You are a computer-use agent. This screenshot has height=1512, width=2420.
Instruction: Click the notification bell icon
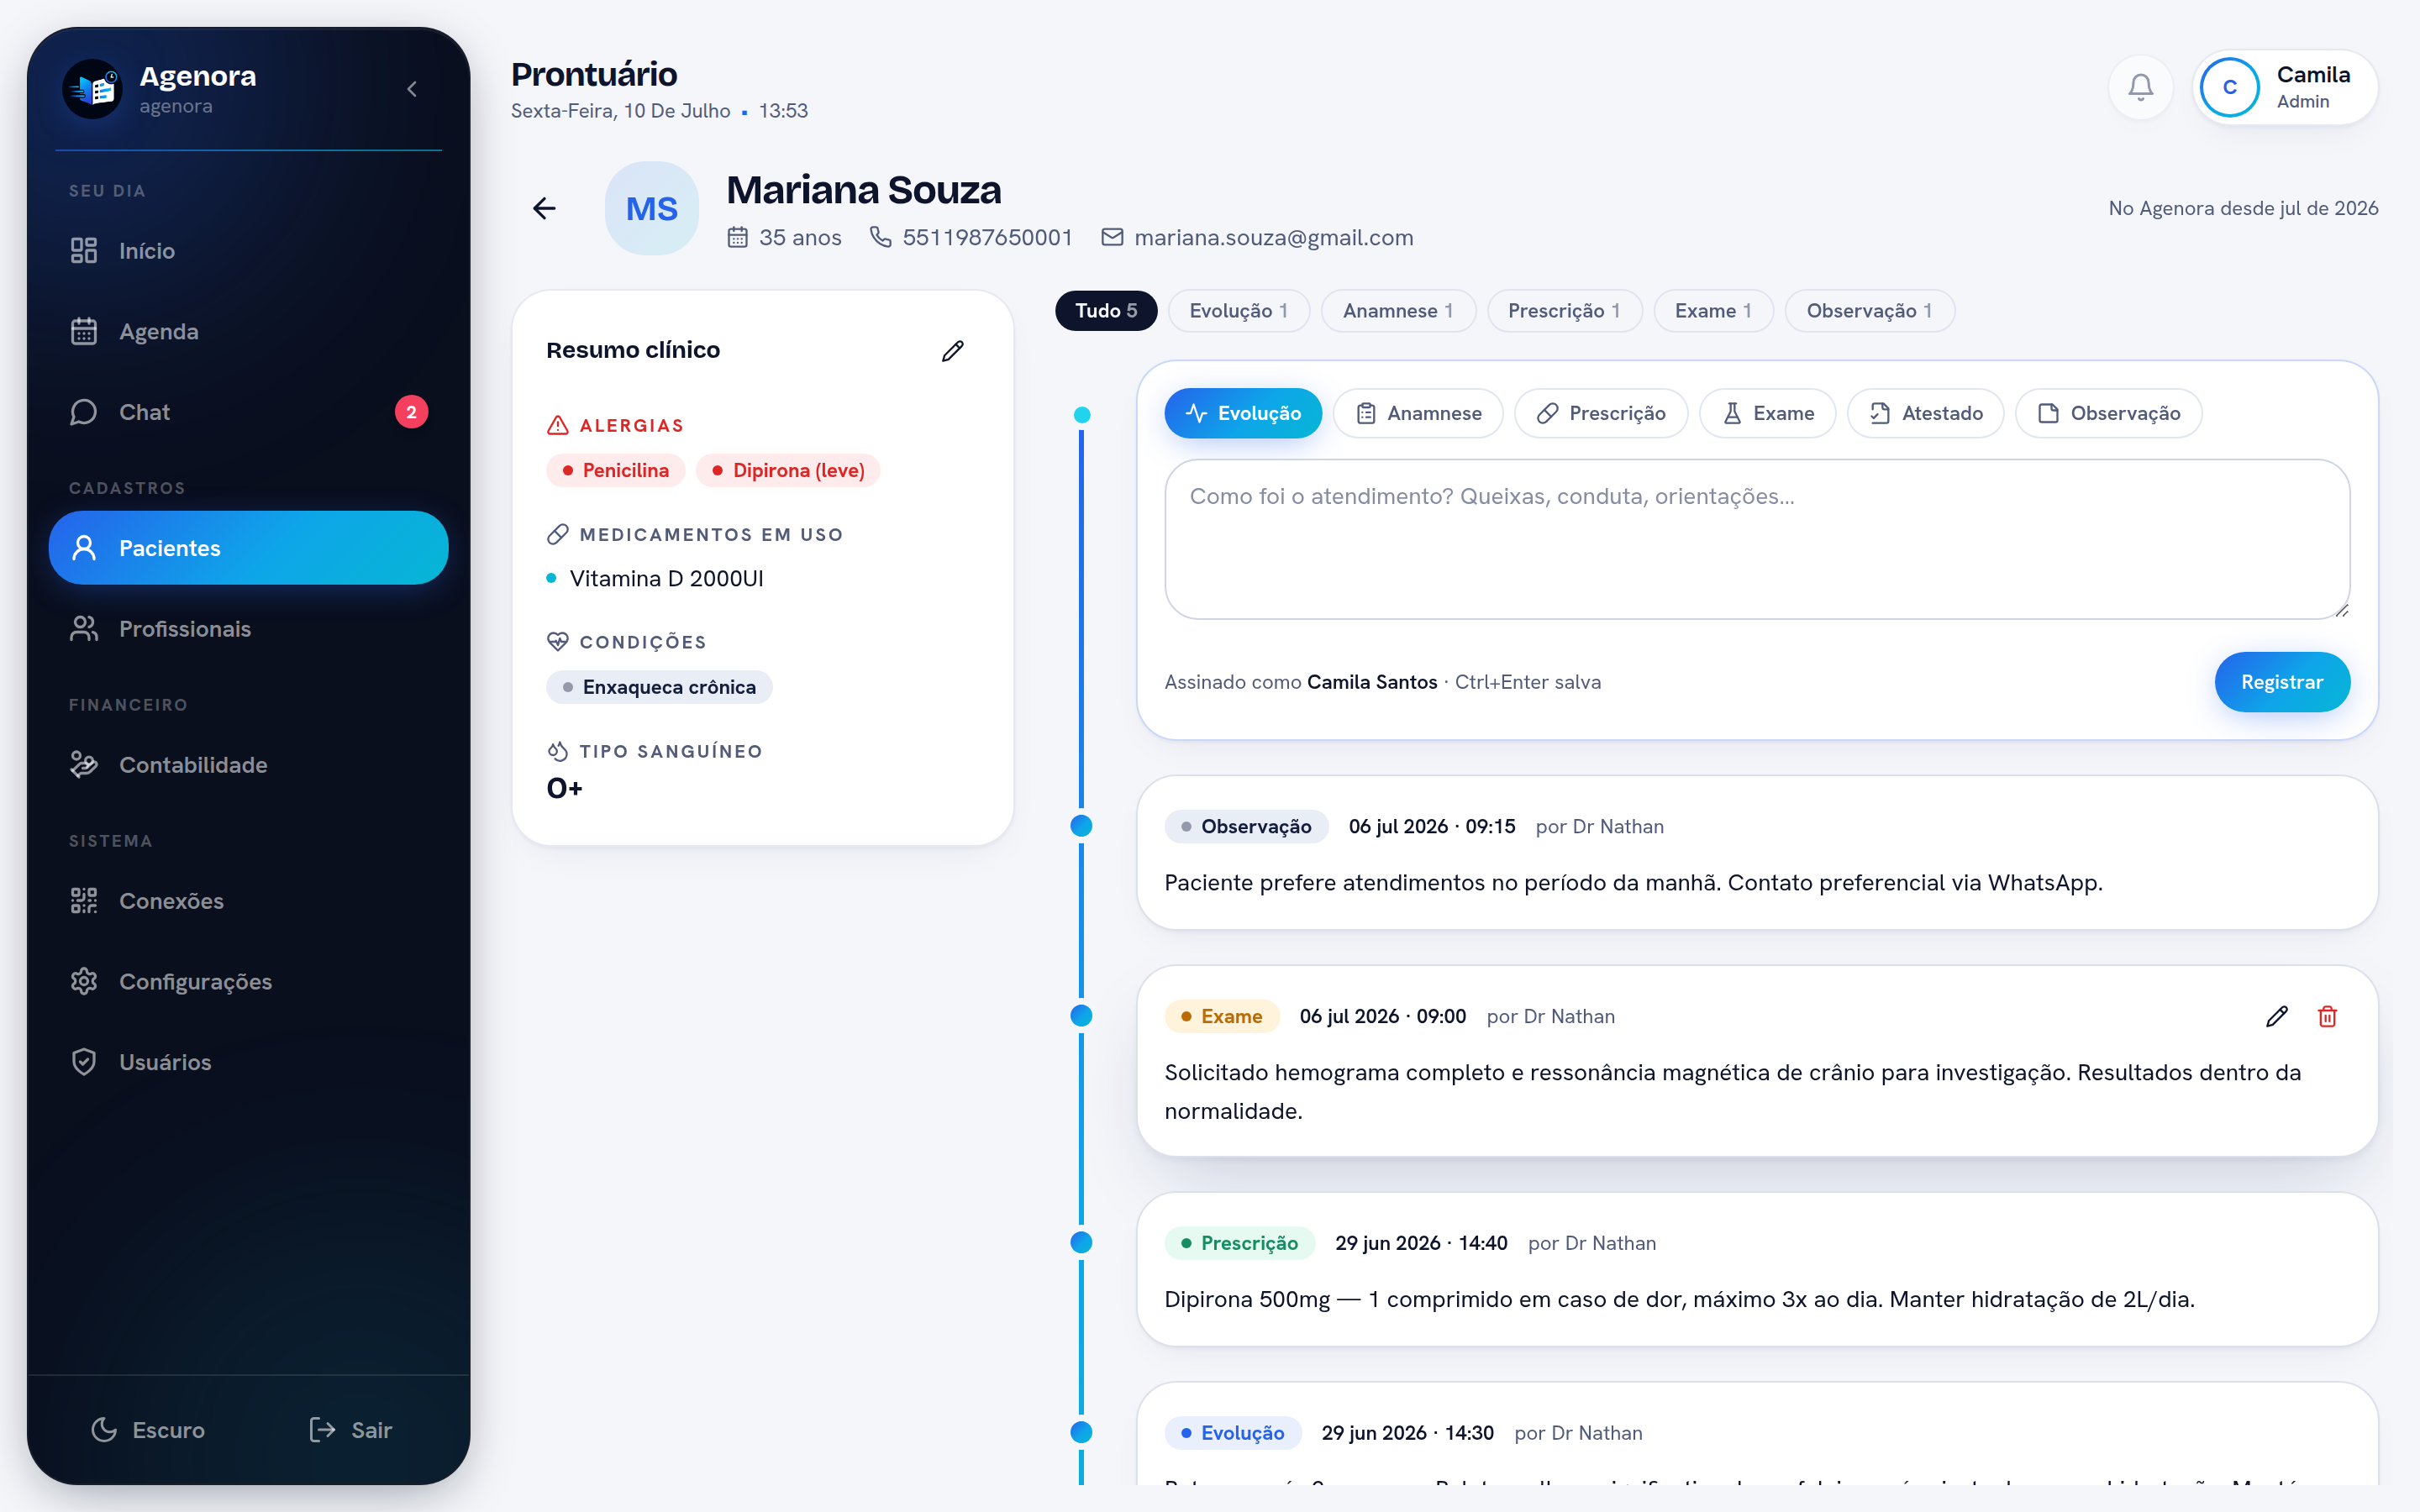[x=2140, y=88]
